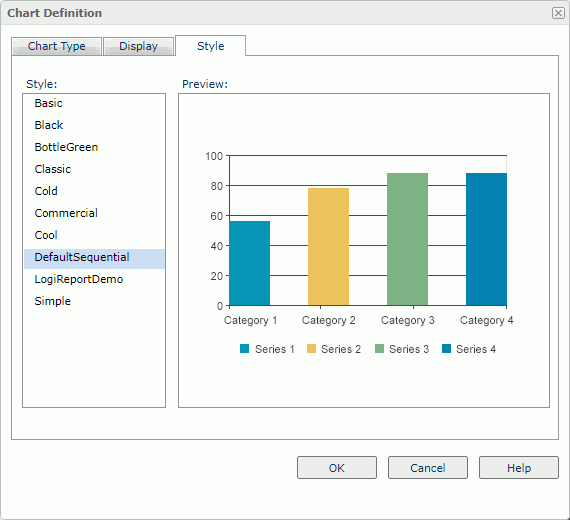
Task: Pick the LogiReportDemo style
Action: pos(94,279)
